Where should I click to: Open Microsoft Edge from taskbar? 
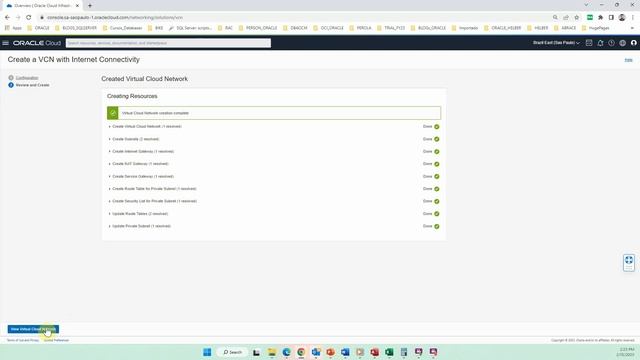[x=287, y=352]
